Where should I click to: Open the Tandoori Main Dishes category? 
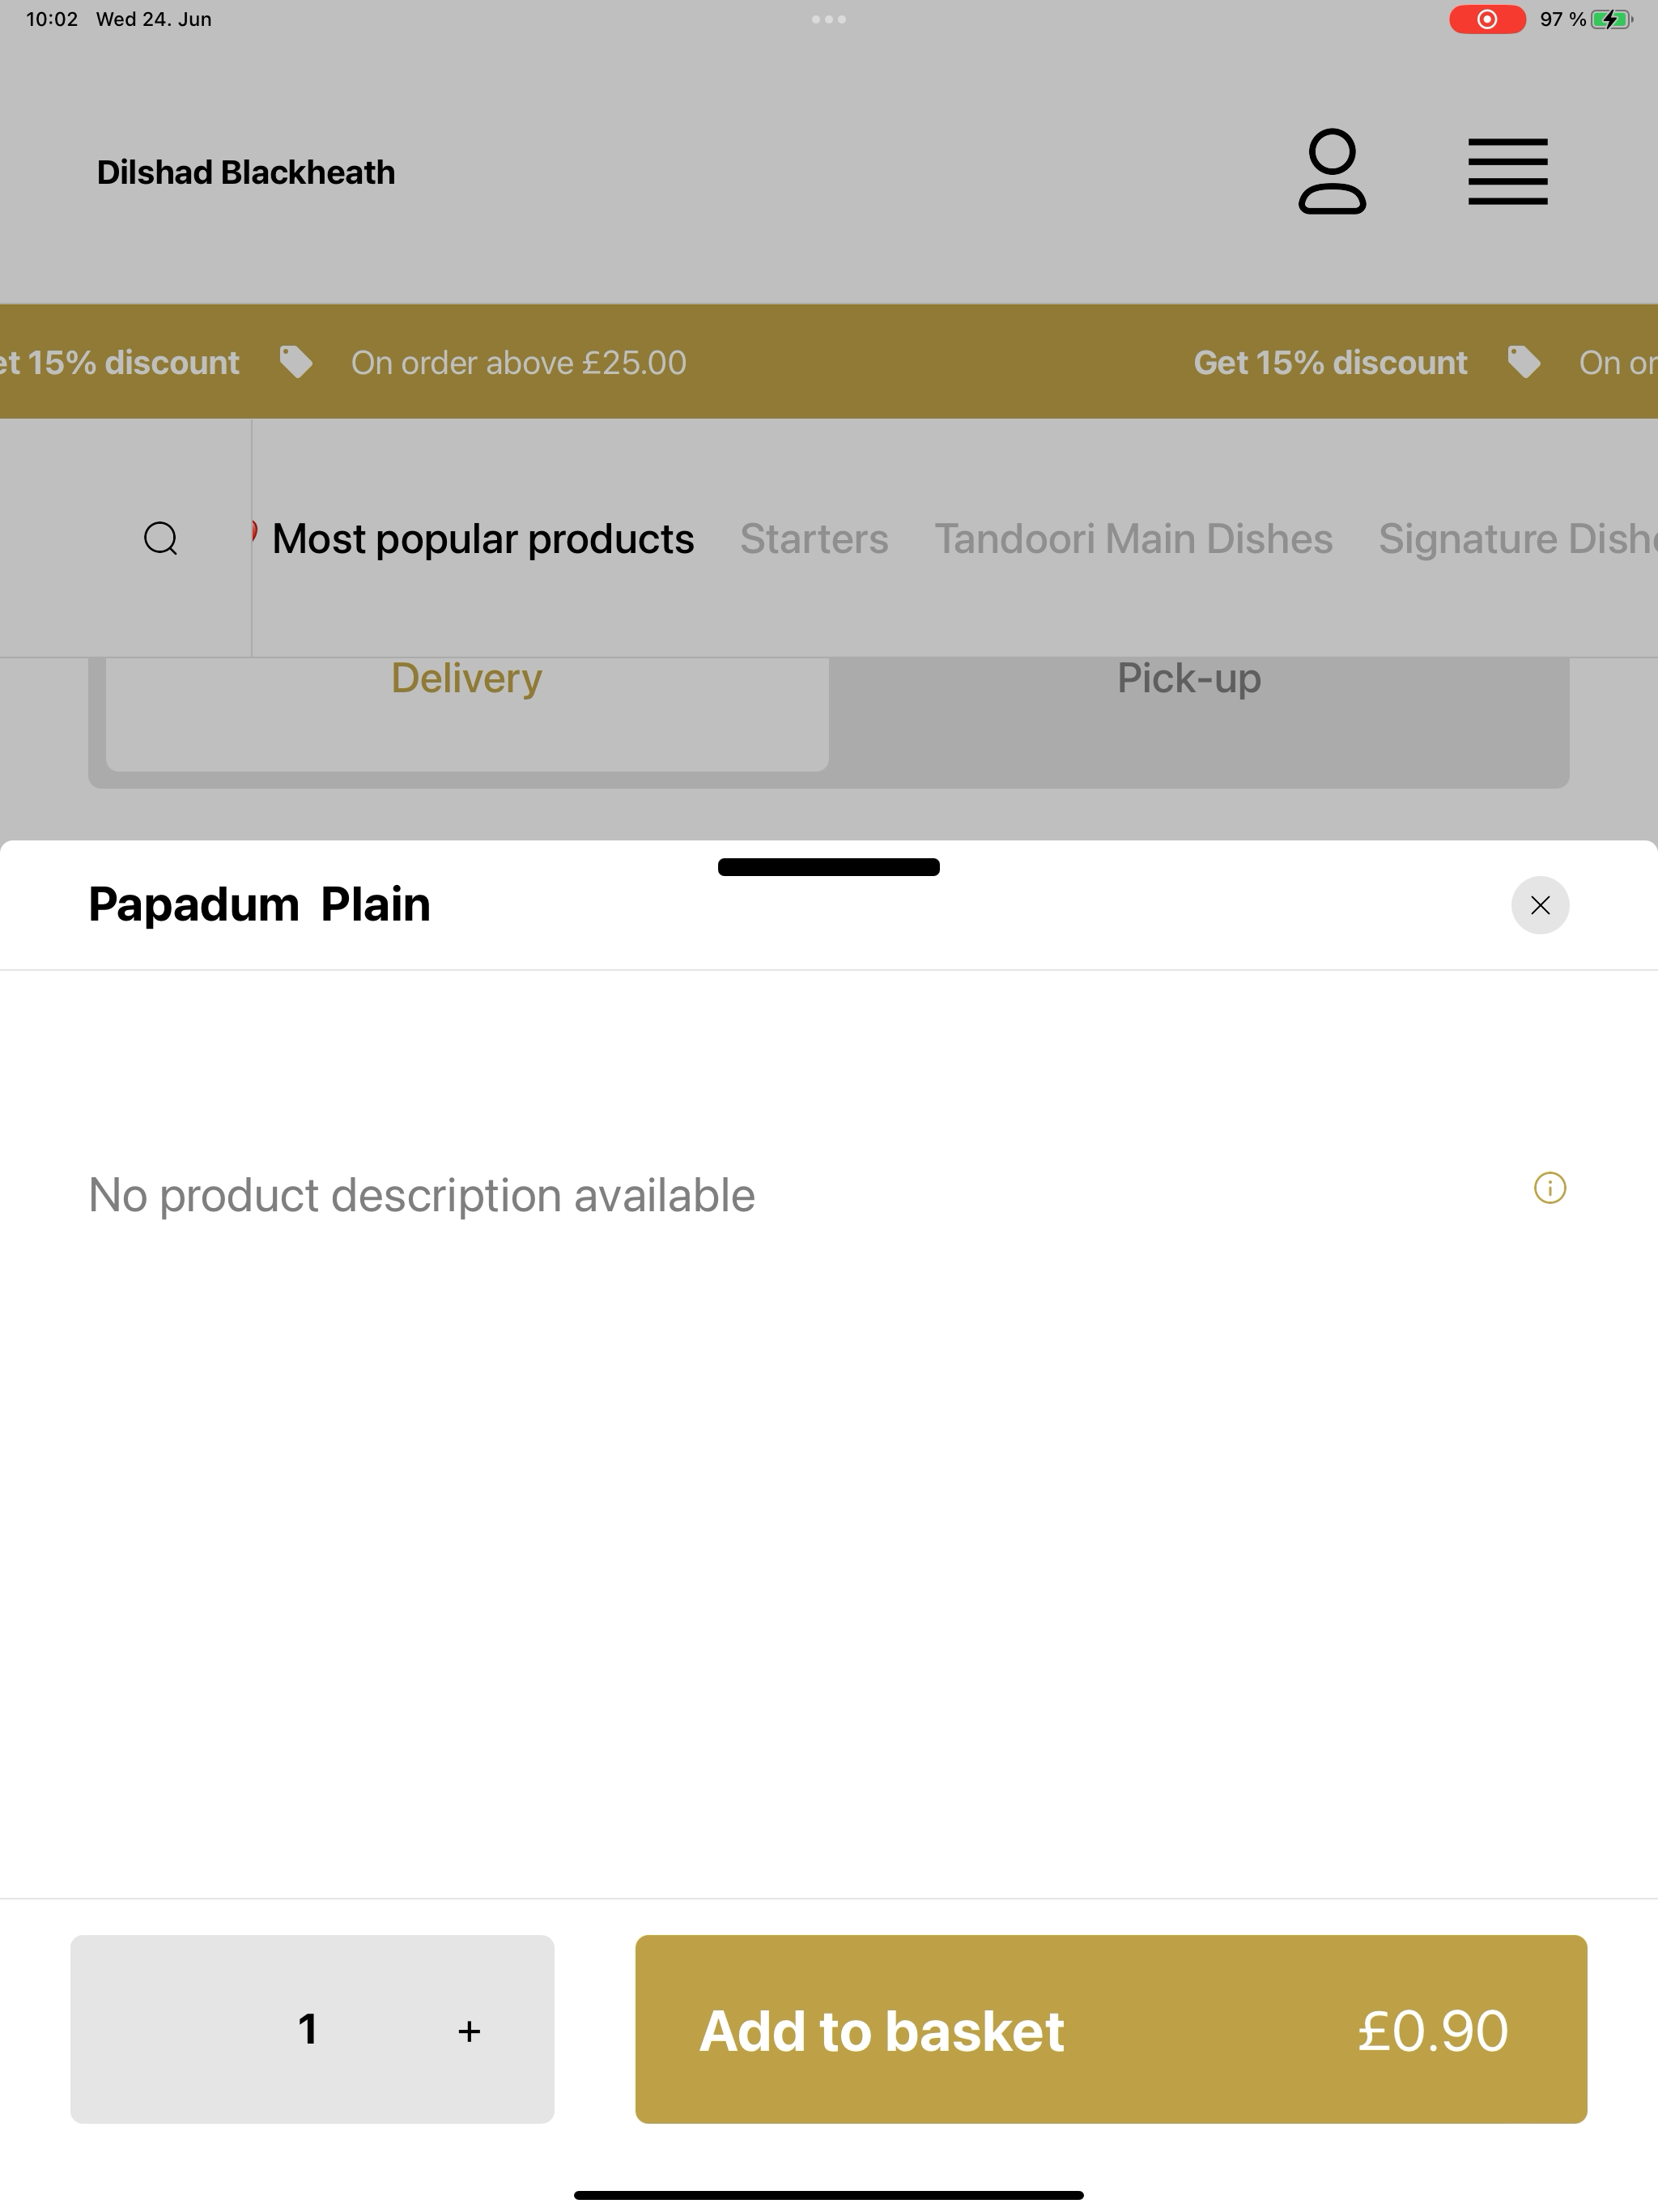pos(1133,538)
